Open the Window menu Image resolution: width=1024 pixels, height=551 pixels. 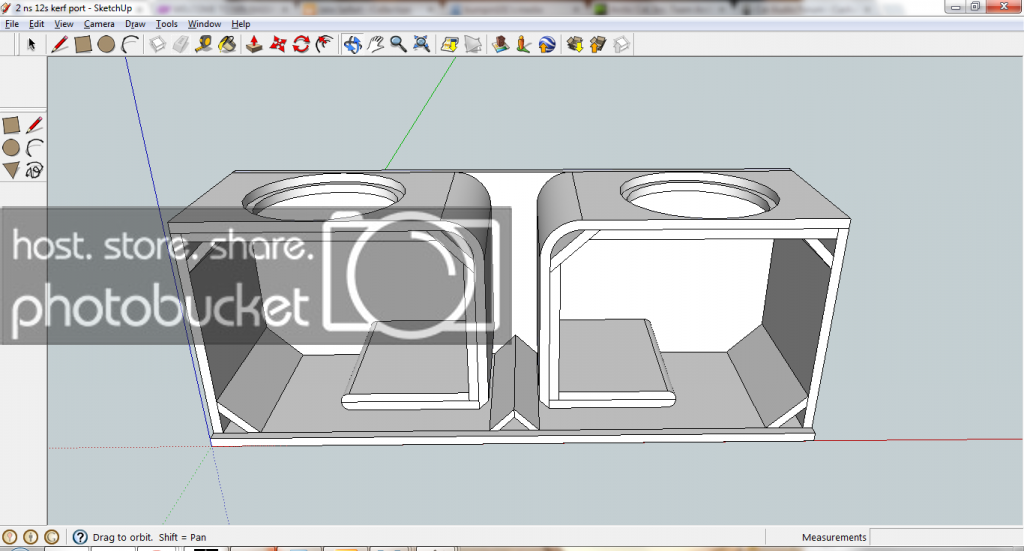(x=204, y=24)
